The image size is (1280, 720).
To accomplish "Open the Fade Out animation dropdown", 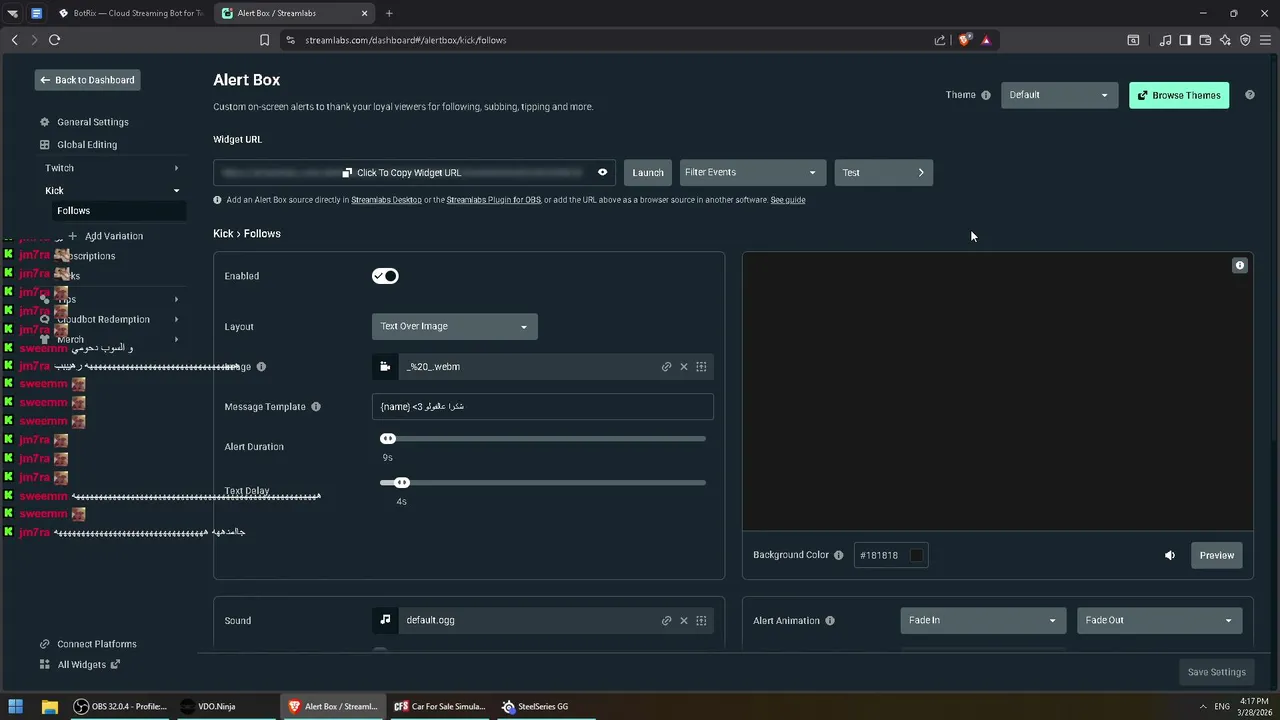I will click(x=1160, y=620).
